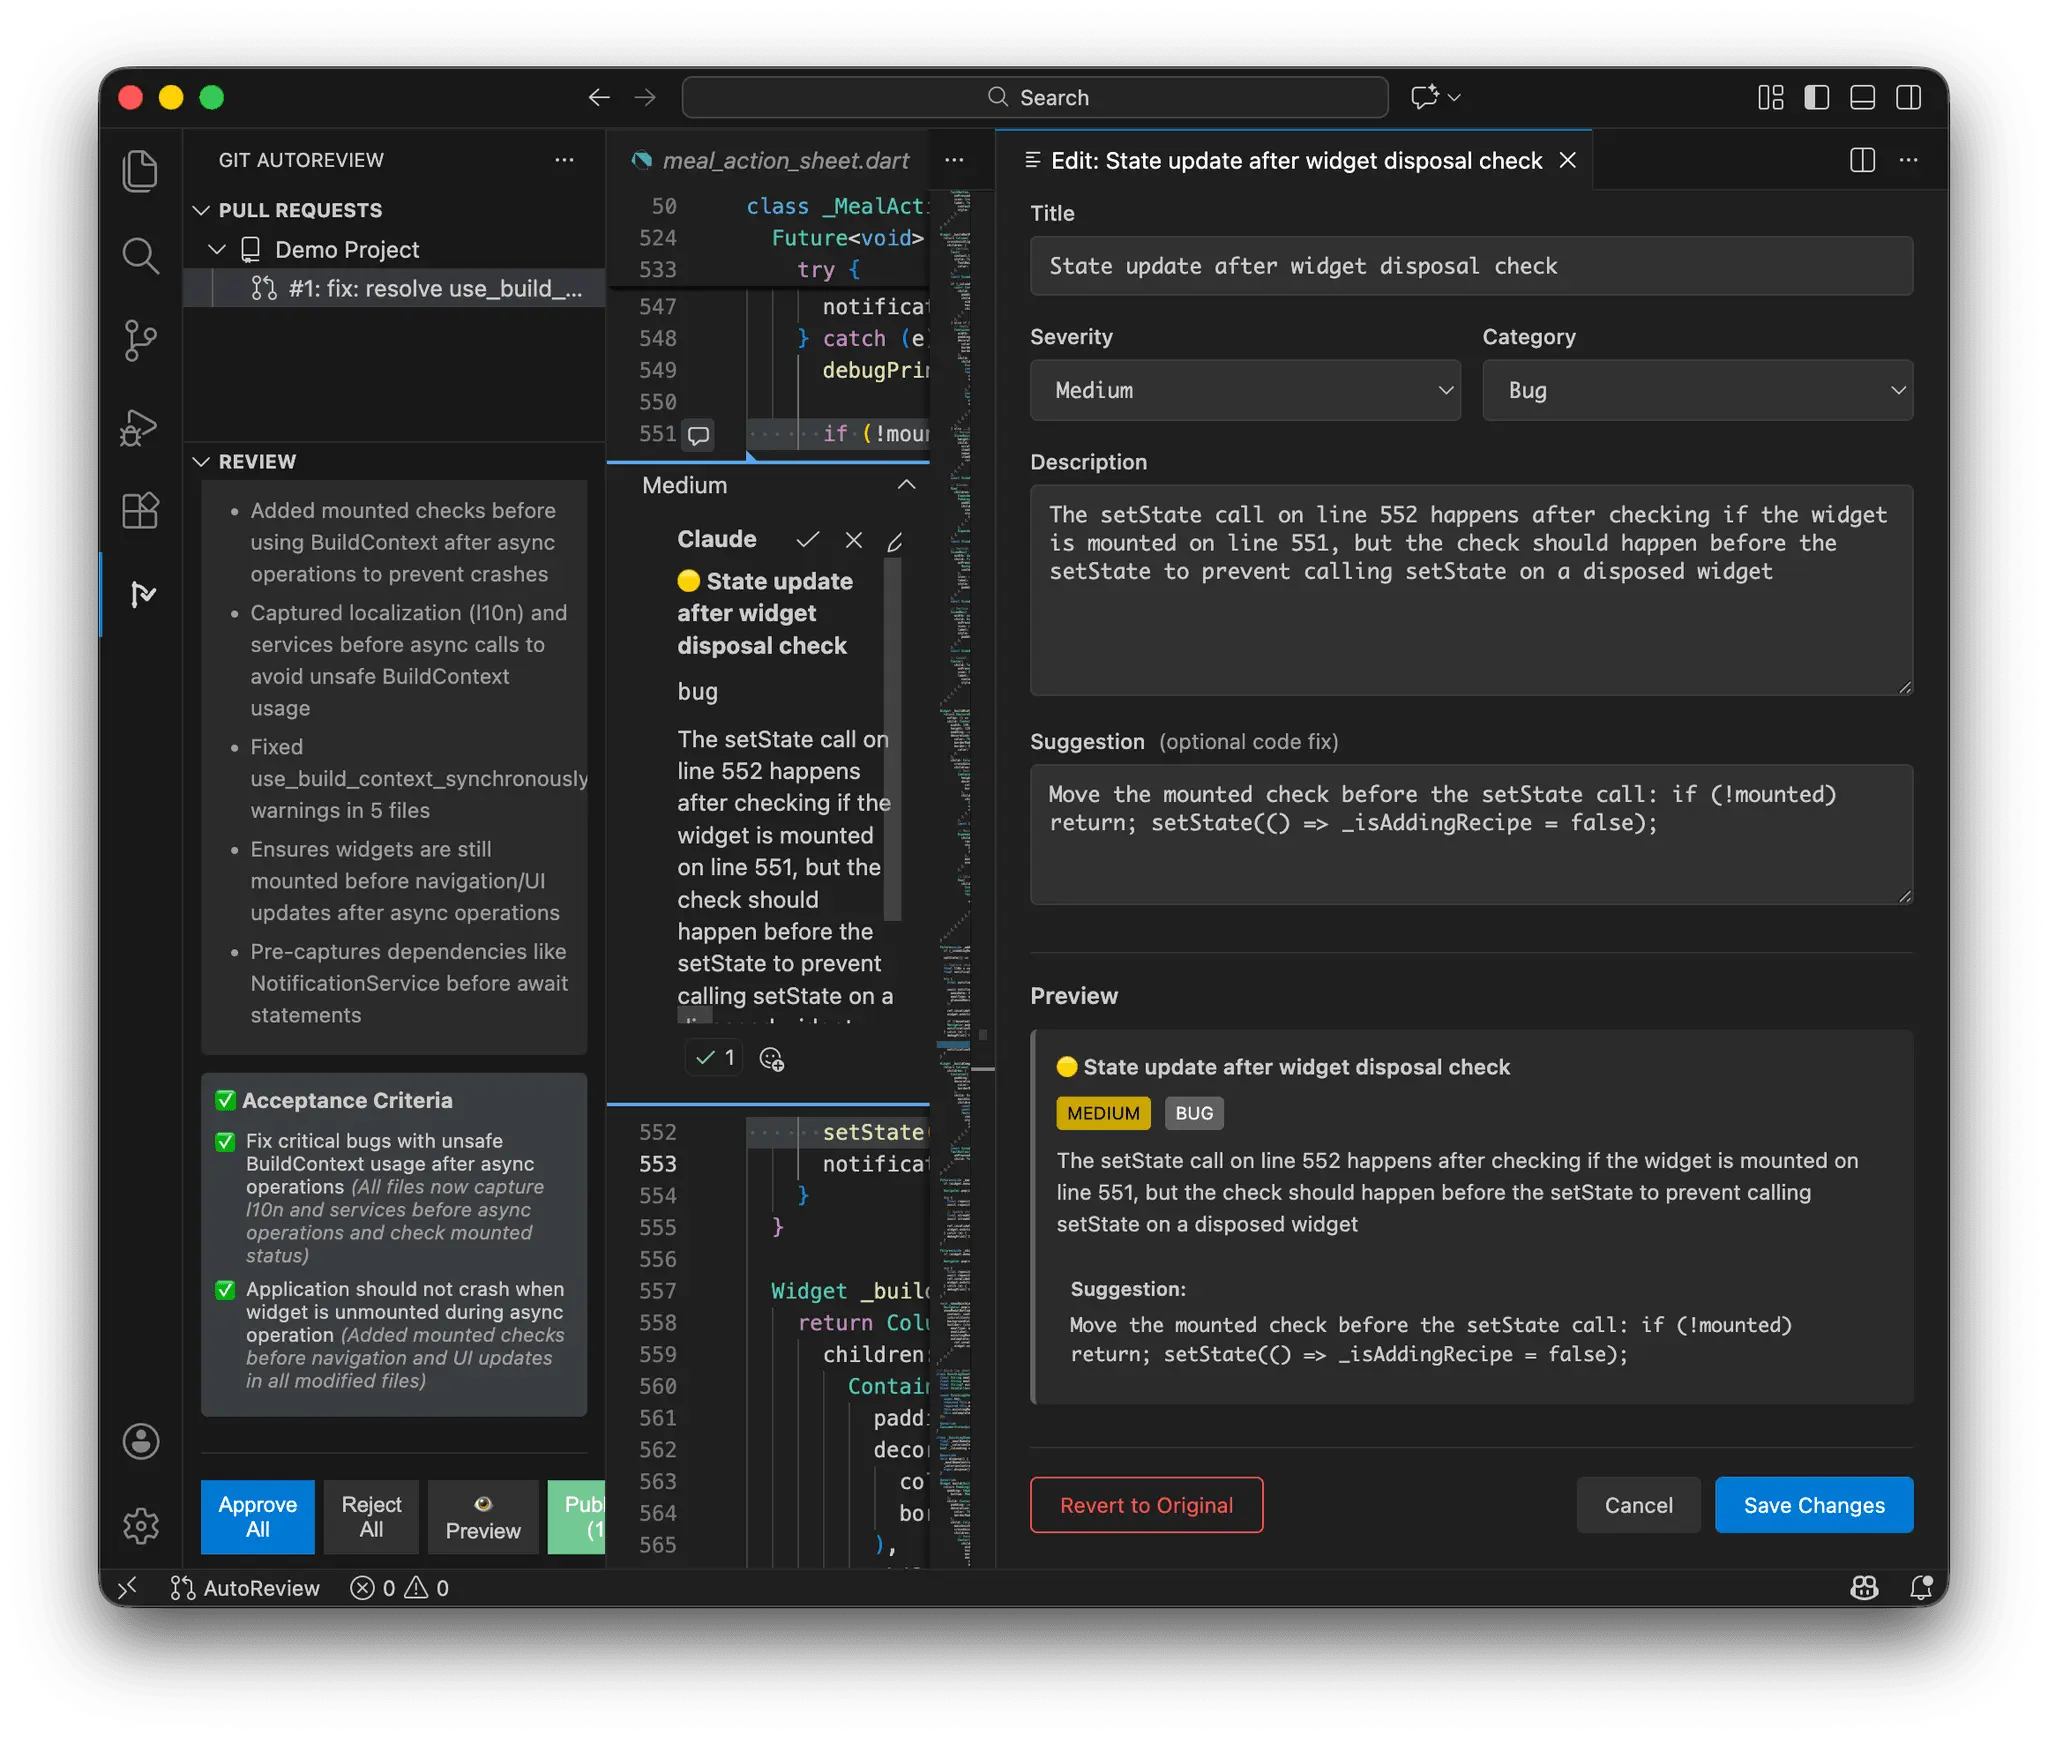Open the remote window status bar icon
Viewport: 2048px width, 1738px height.
128,1588
